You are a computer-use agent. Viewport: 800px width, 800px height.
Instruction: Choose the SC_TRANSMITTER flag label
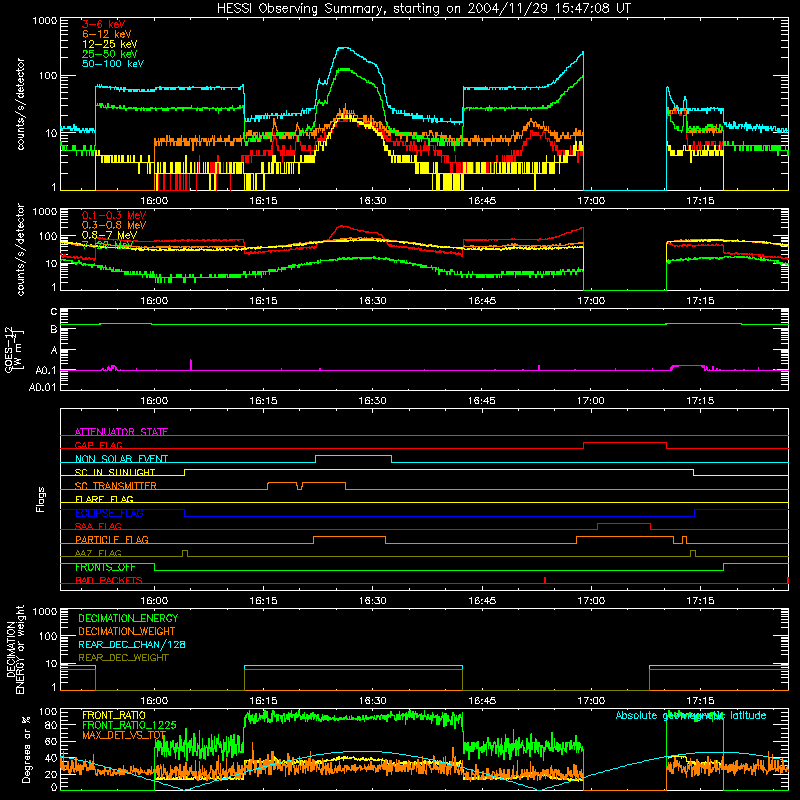click(115, 486)
